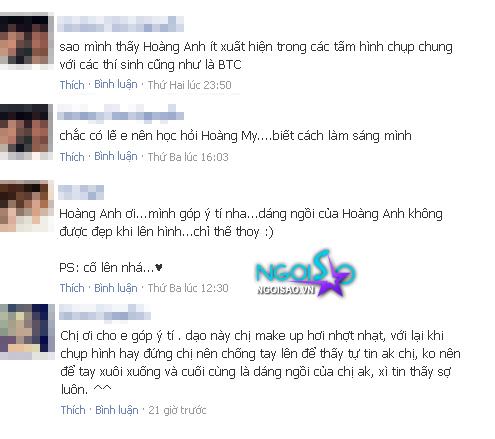This screenshot has width=495, height=439.
Task: Click Bình luận under the 23:50 comment
Action: tap(116, 84)
